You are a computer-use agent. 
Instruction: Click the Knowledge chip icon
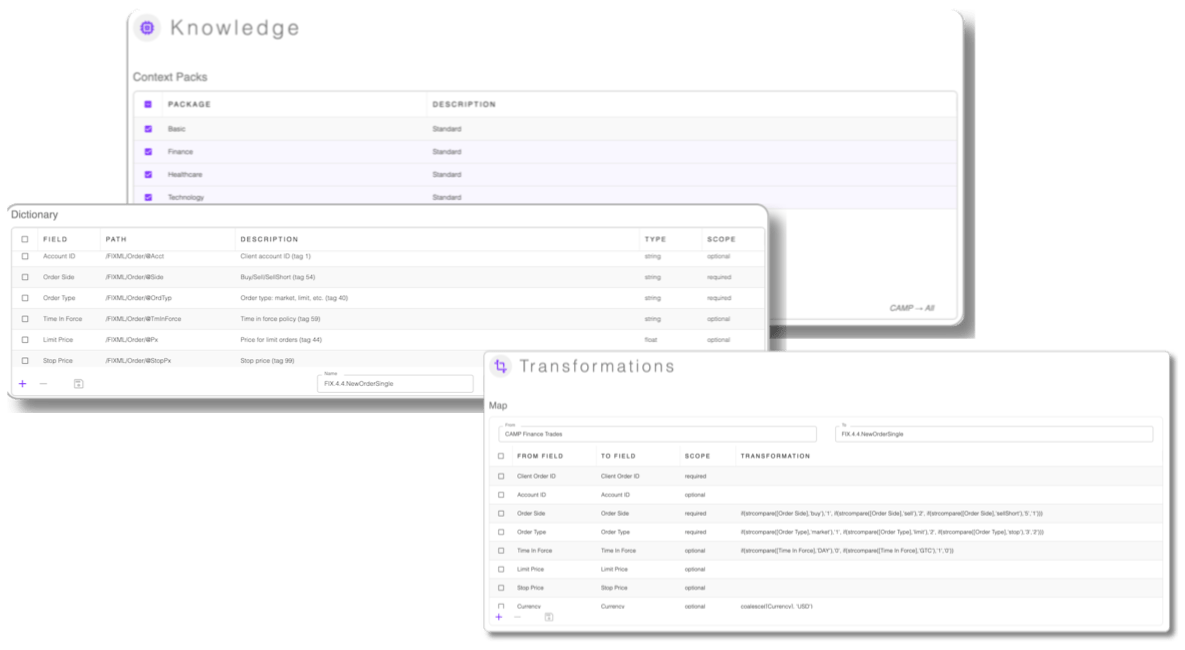(x=147, y=28)
